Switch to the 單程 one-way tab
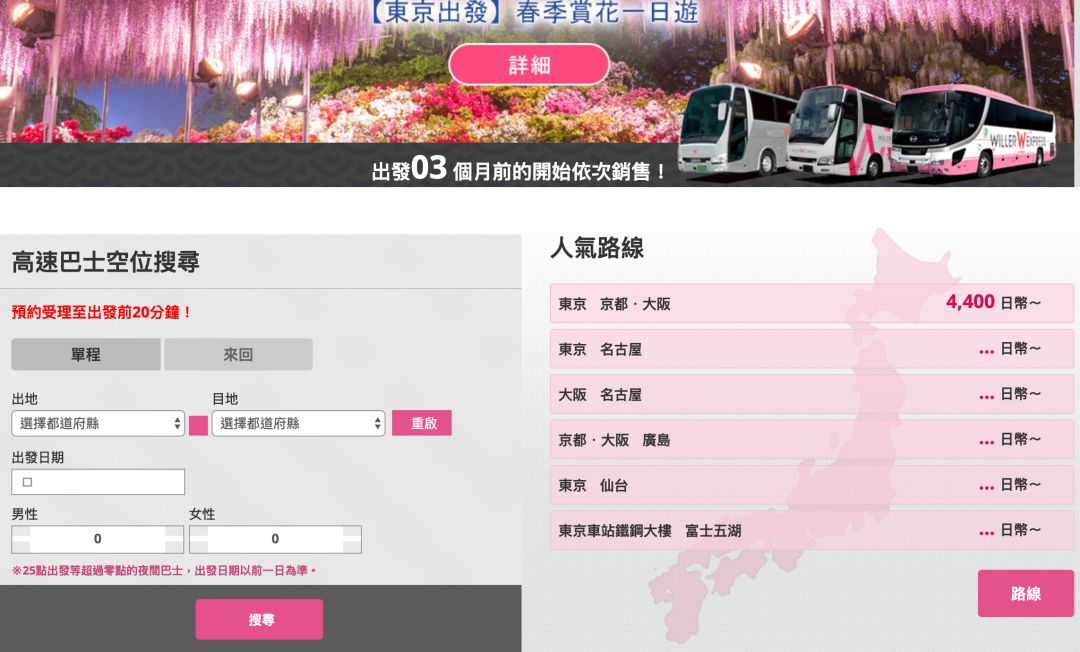The width and height of the screenshot is (1080, 652). click(85, 353)
